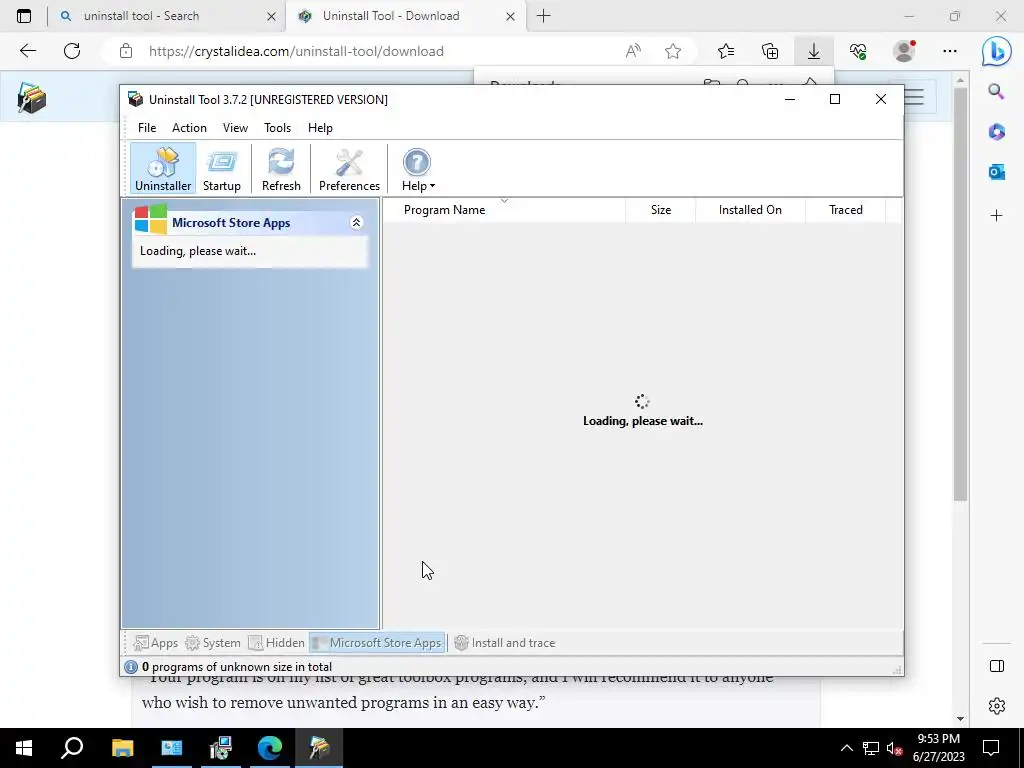Open the notifications action center

(x=991, y=748)
